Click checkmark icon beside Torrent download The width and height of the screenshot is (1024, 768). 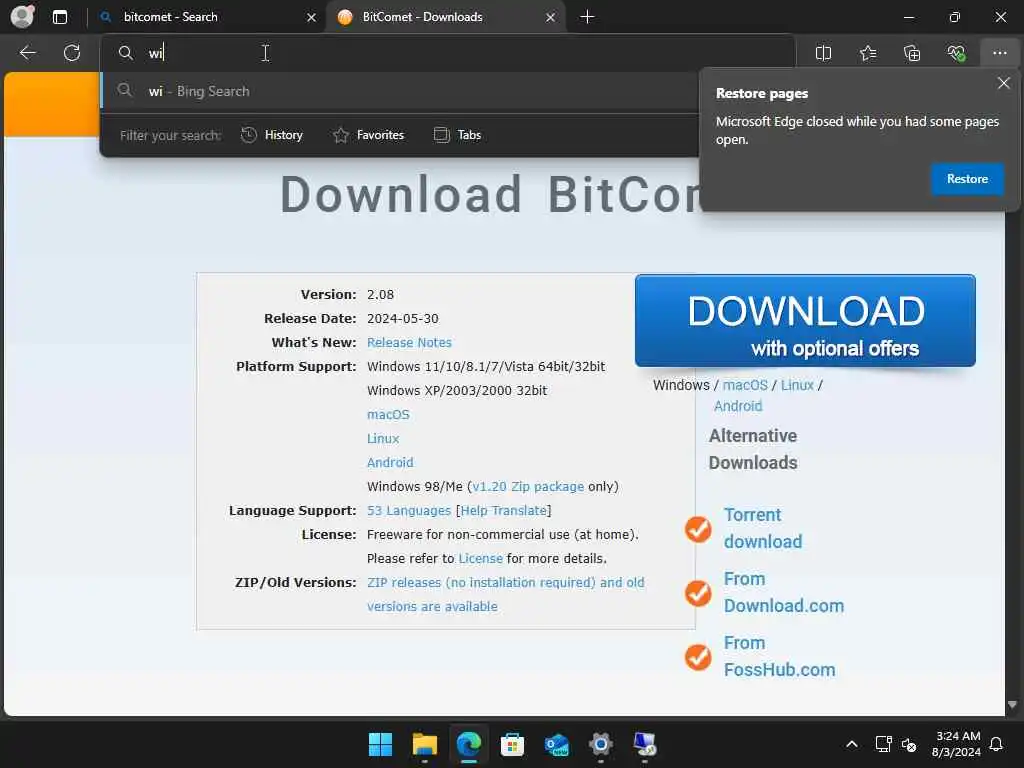(x=698, y=529)
